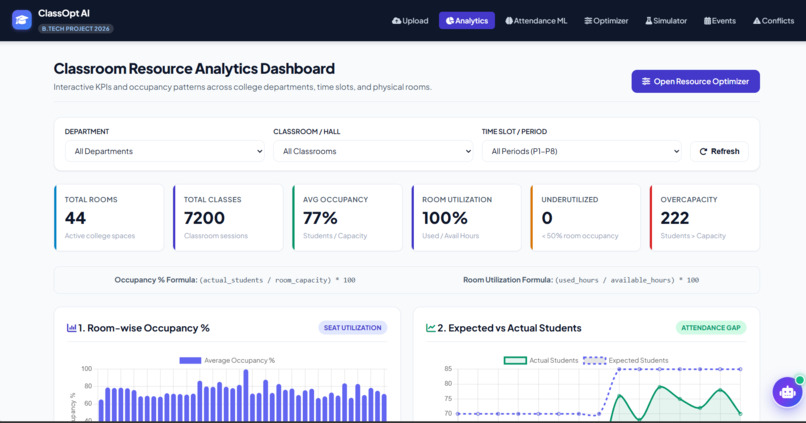This screenshot has height=423, width=806.
Task: Click the ATTENDANCE GAP badge
Action: 710,327
